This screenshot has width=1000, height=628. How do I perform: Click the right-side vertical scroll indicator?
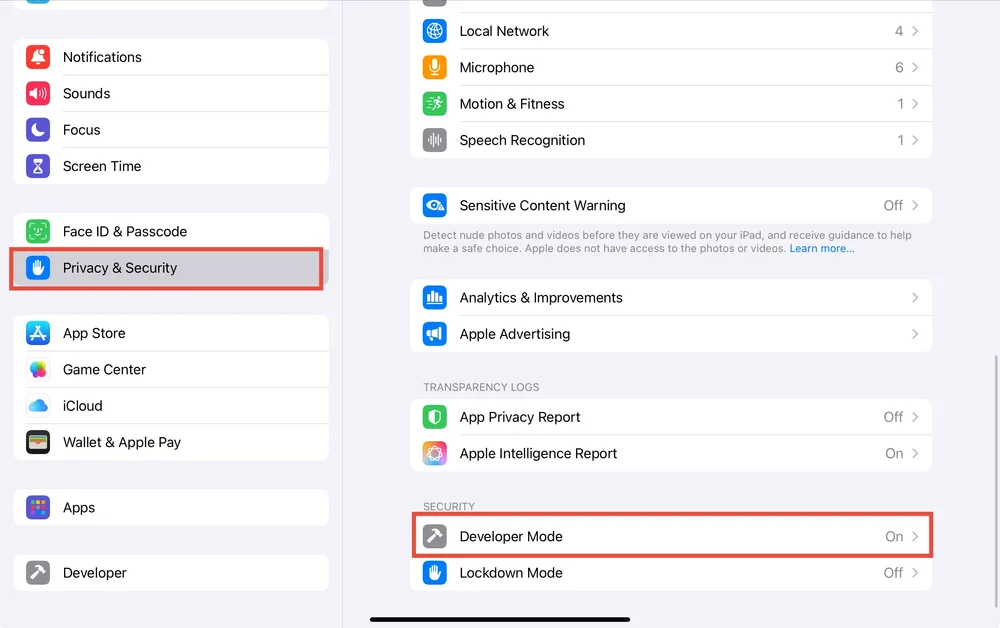tap(997, 481)
